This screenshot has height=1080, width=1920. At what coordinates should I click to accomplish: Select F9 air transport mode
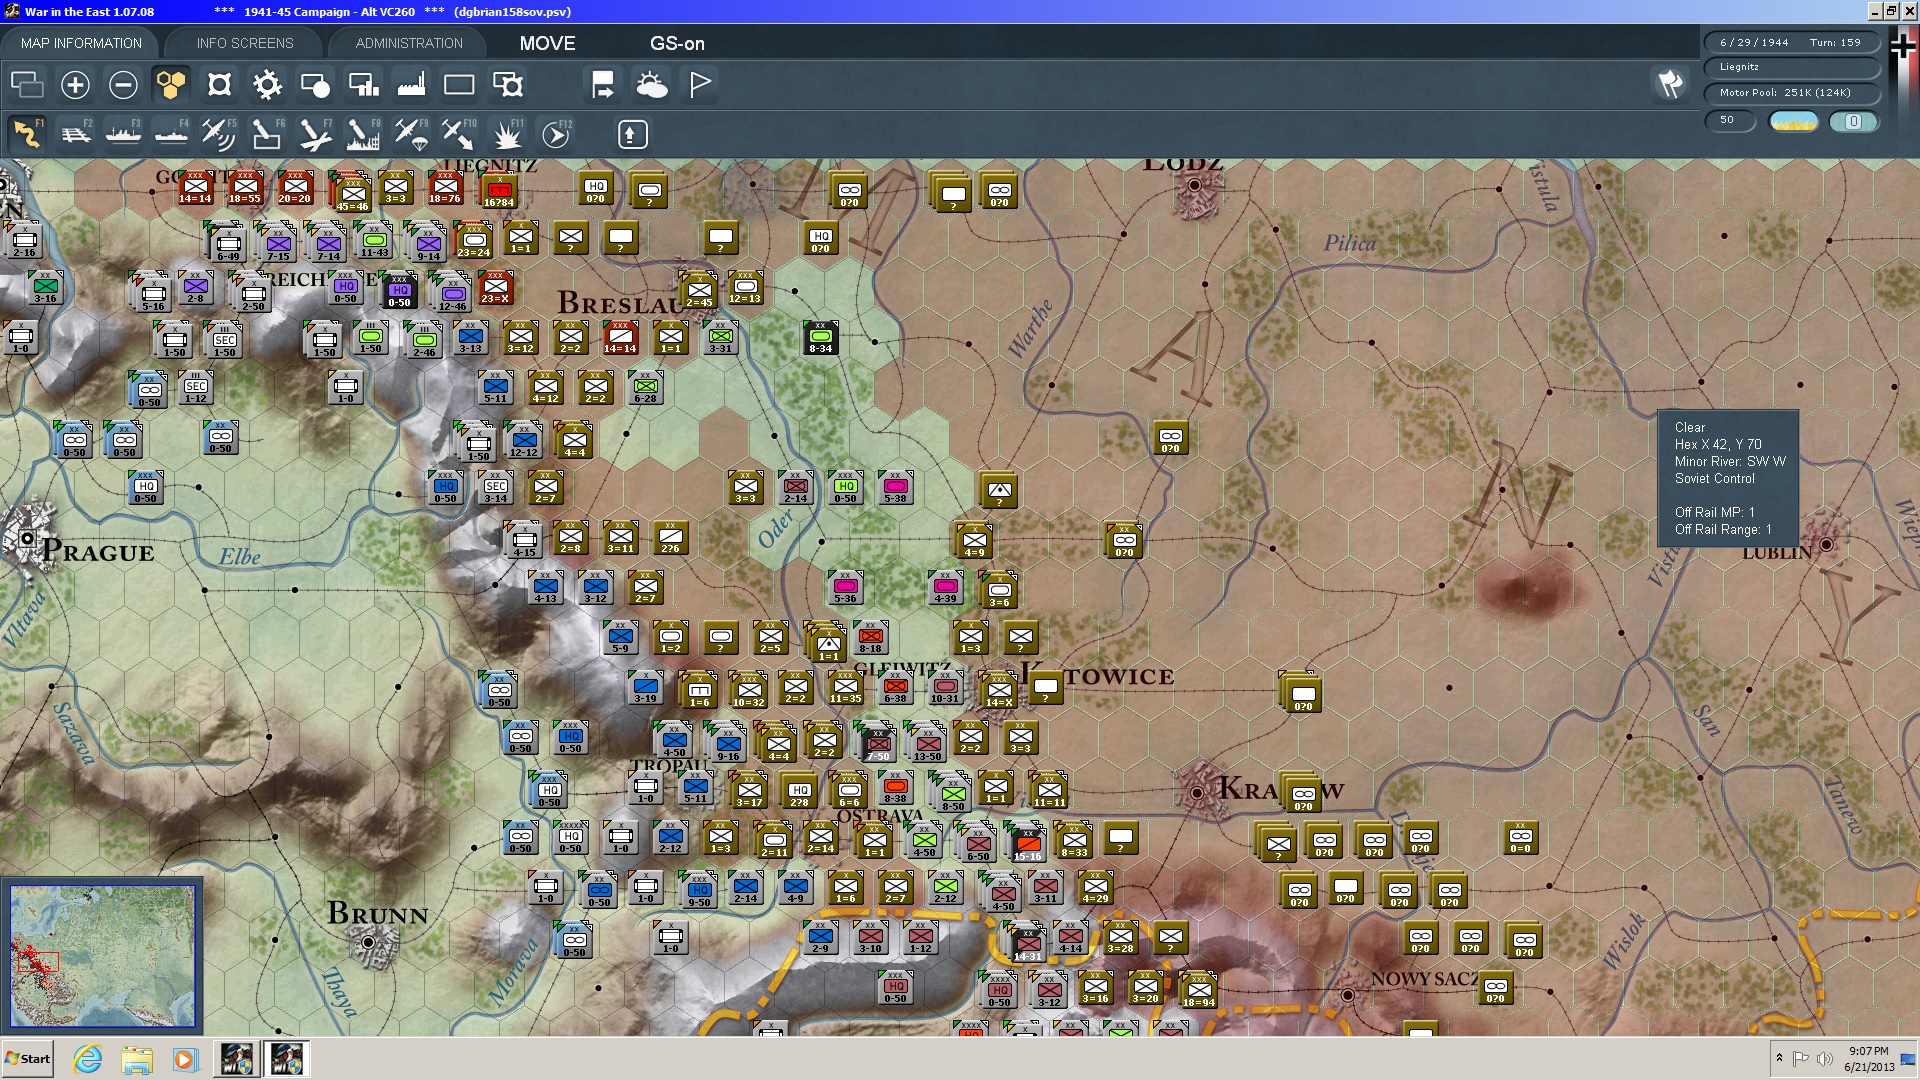coord(411,134)
